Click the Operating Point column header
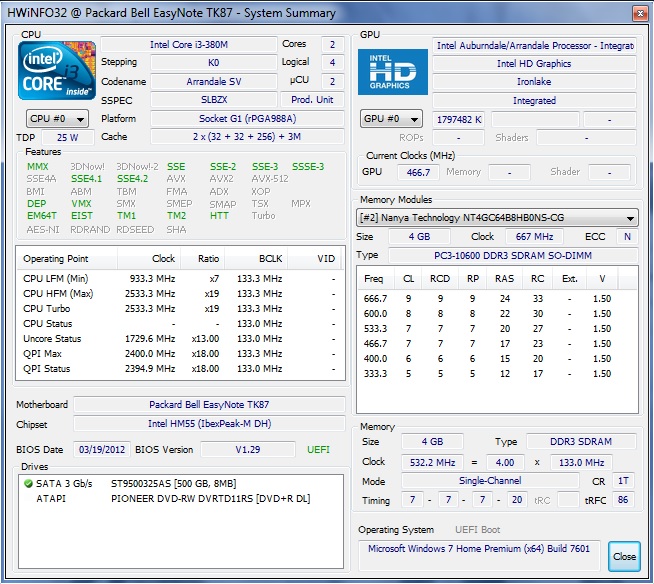654x584 pixels. tap(57, 258)
